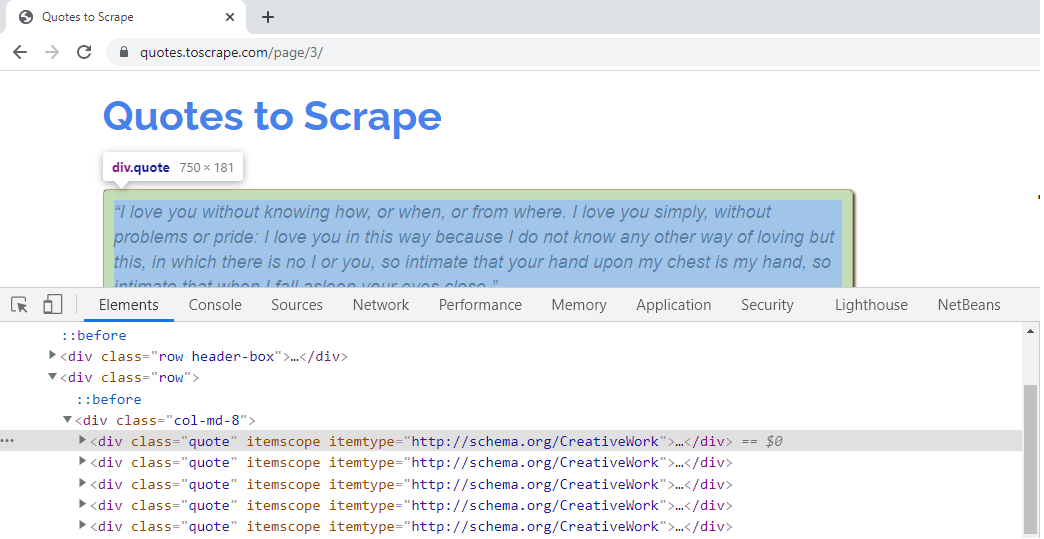This screenshot has height=539, width=1044.
Task: Open a new tab with the plus icon
Action: point(268,17)
